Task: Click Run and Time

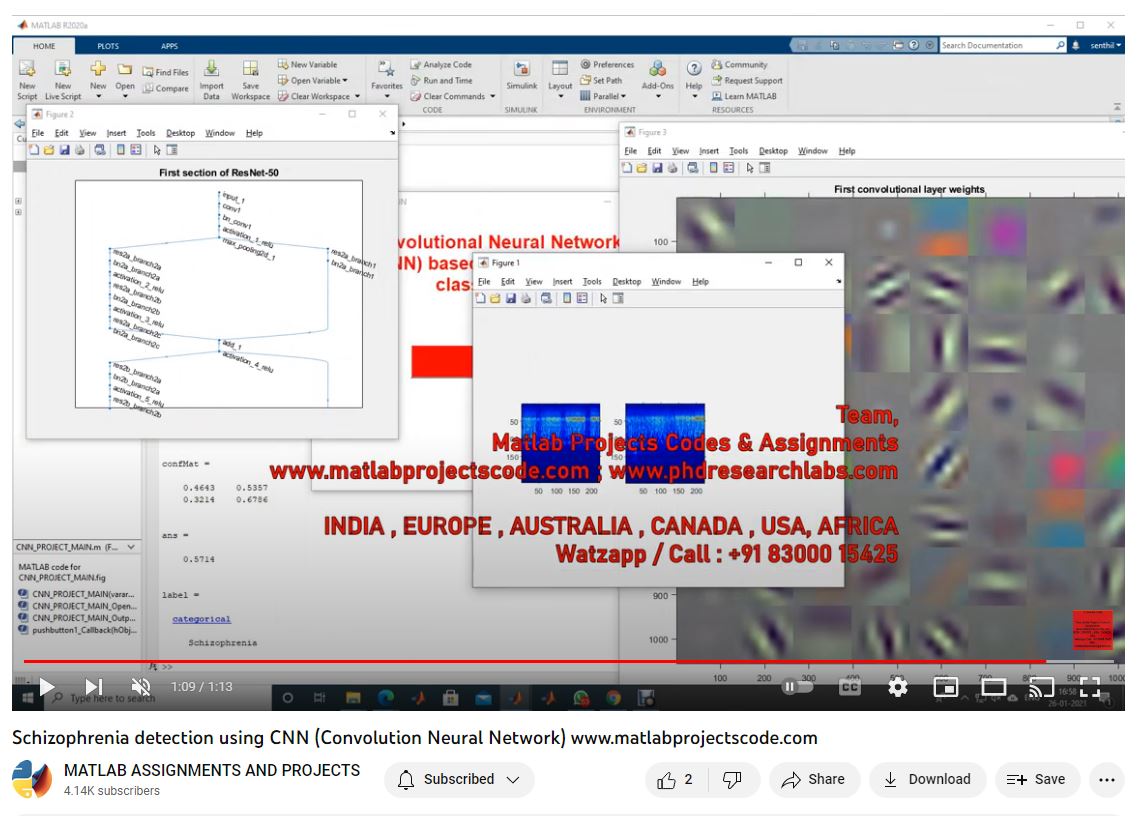Action: coord(441,80)
